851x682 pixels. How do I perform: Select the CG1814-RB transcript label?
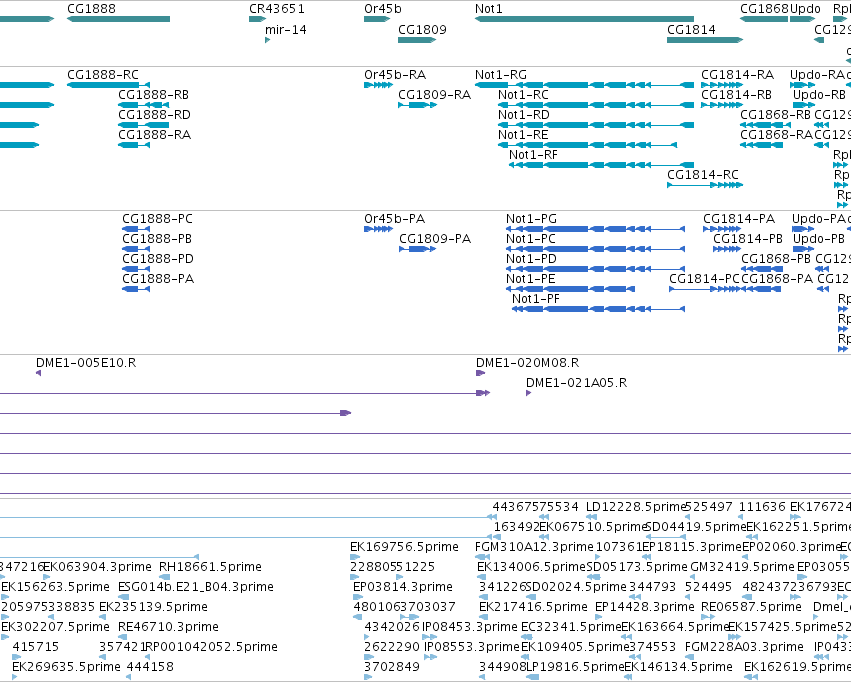pos(736,94)
